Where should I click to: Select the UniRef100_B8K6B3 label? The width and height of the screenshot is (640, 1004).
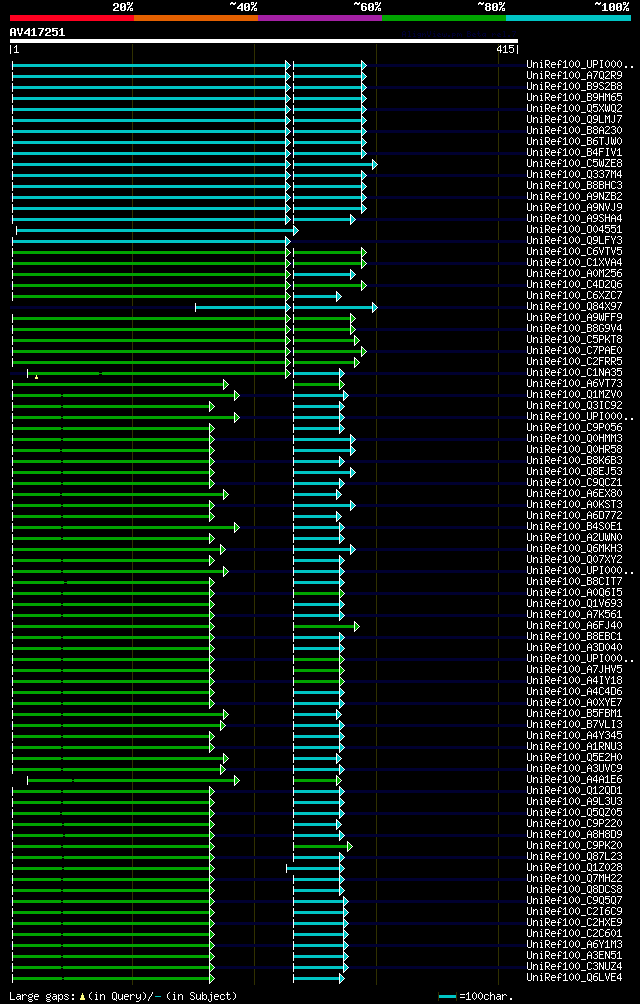pyautogui.click(x=574, y=460)
